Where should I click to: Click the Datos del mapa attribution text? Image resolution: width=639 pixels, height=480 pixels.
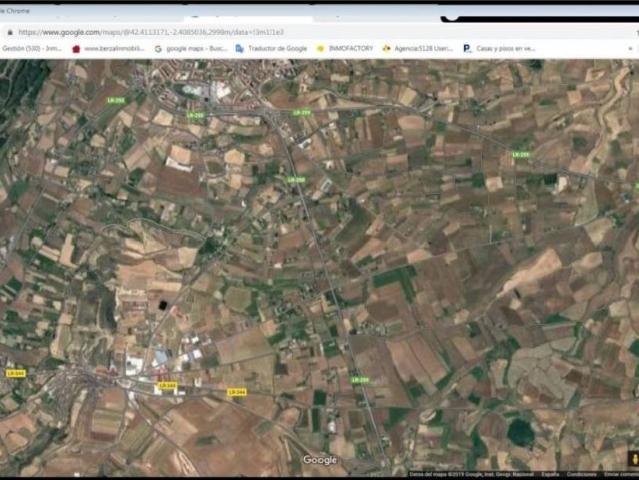point(470,474)
